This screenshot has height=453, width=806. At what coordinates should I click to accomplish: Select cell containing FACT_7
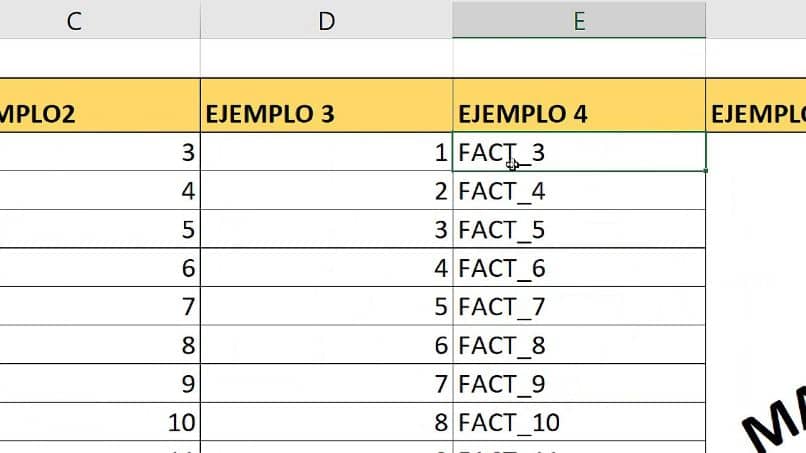(578, 306)
